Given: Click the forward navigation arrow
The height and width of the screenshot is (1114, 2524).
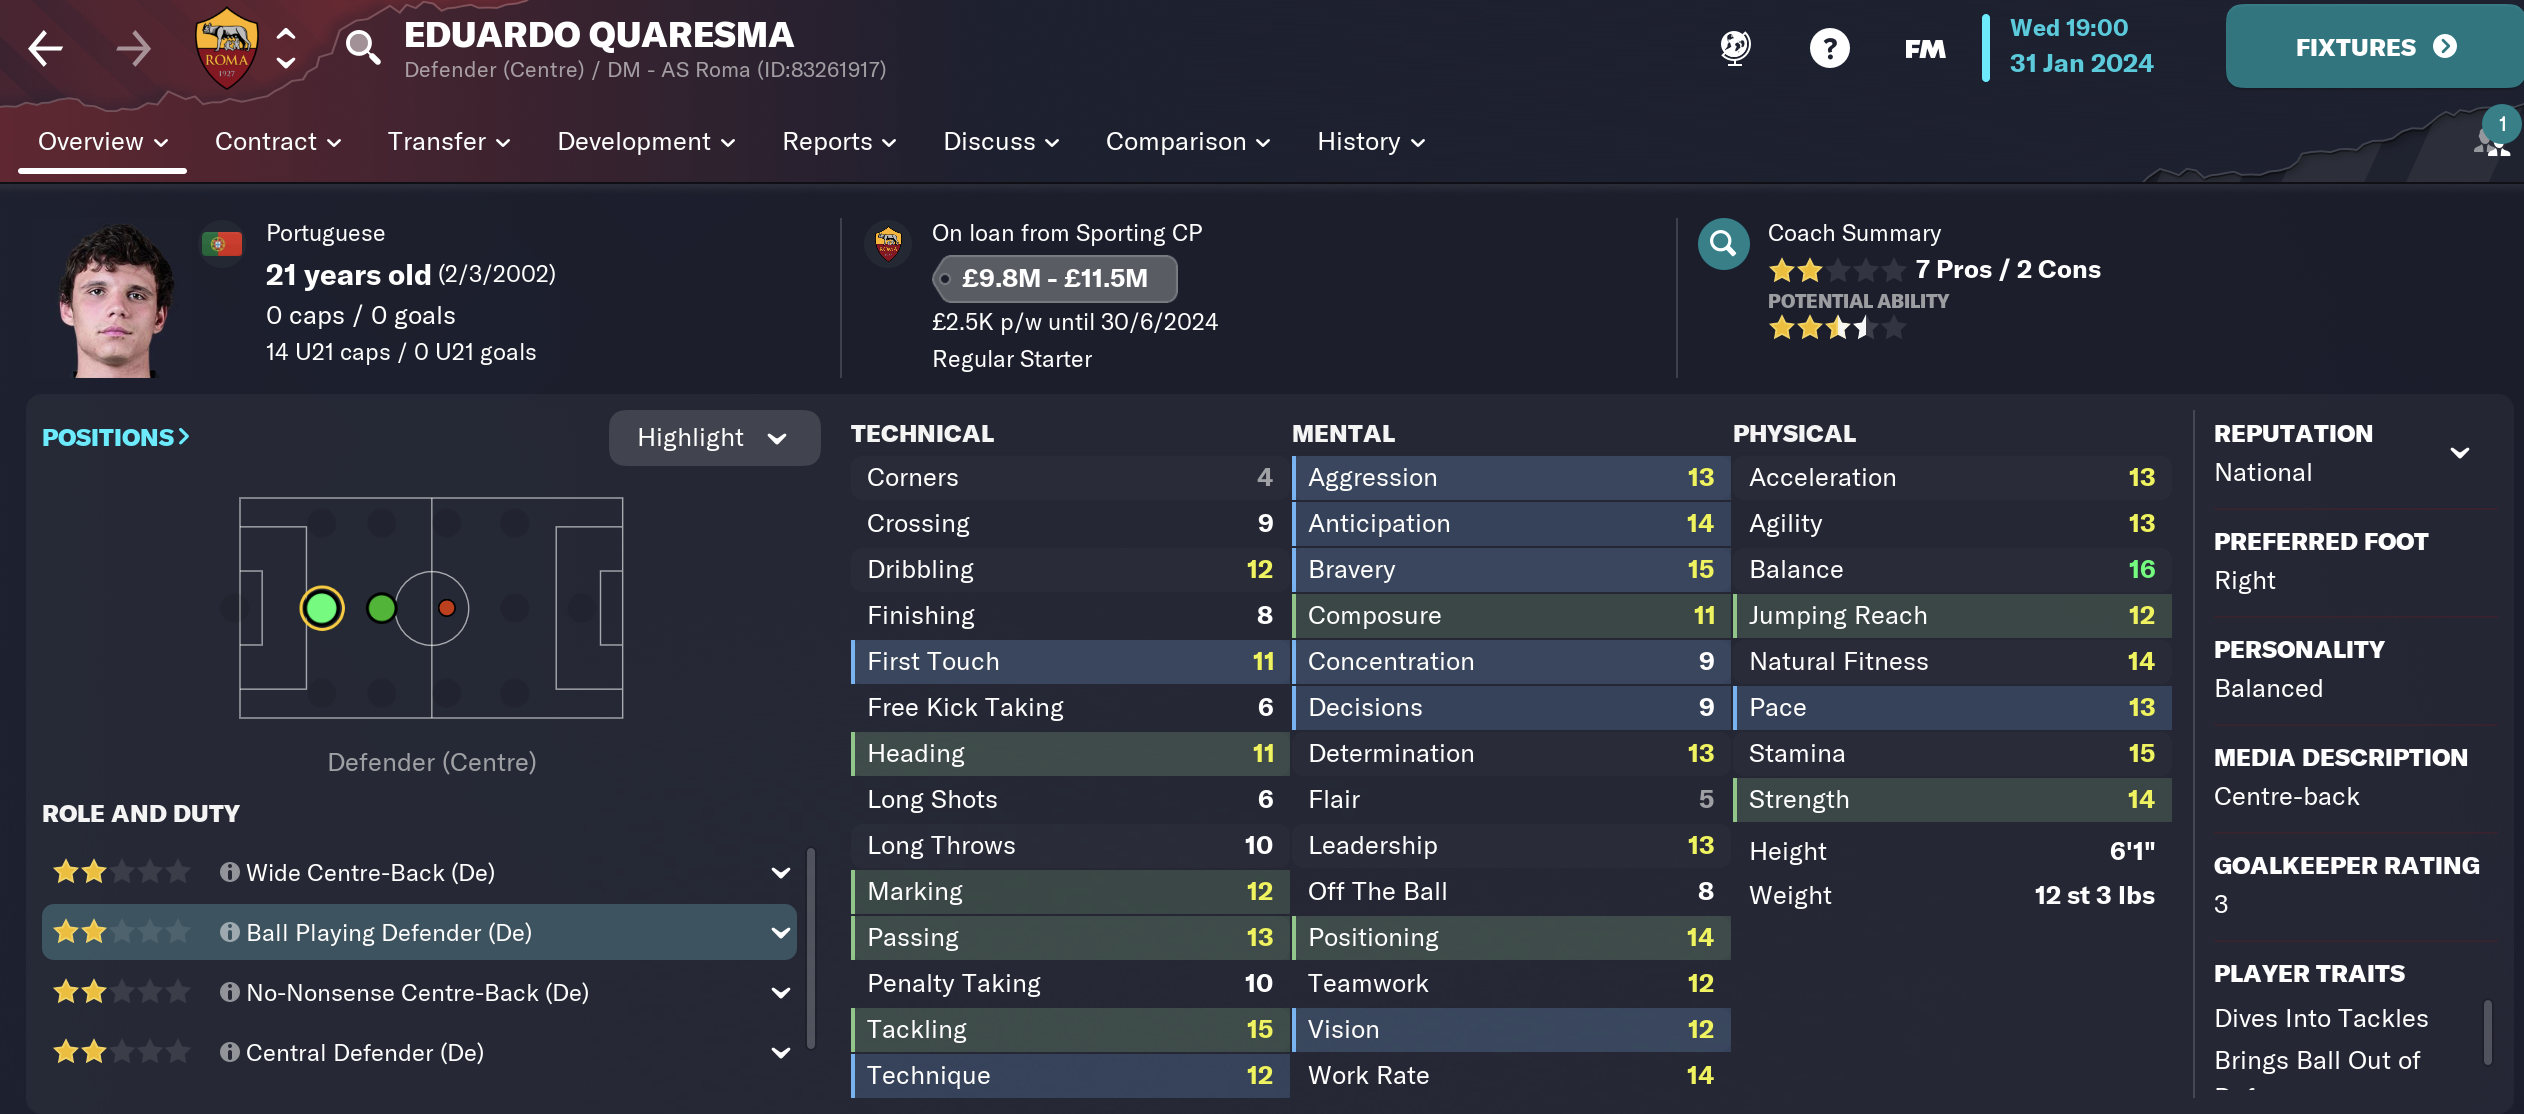Looking at the screenshot, I should coord(133,48).
